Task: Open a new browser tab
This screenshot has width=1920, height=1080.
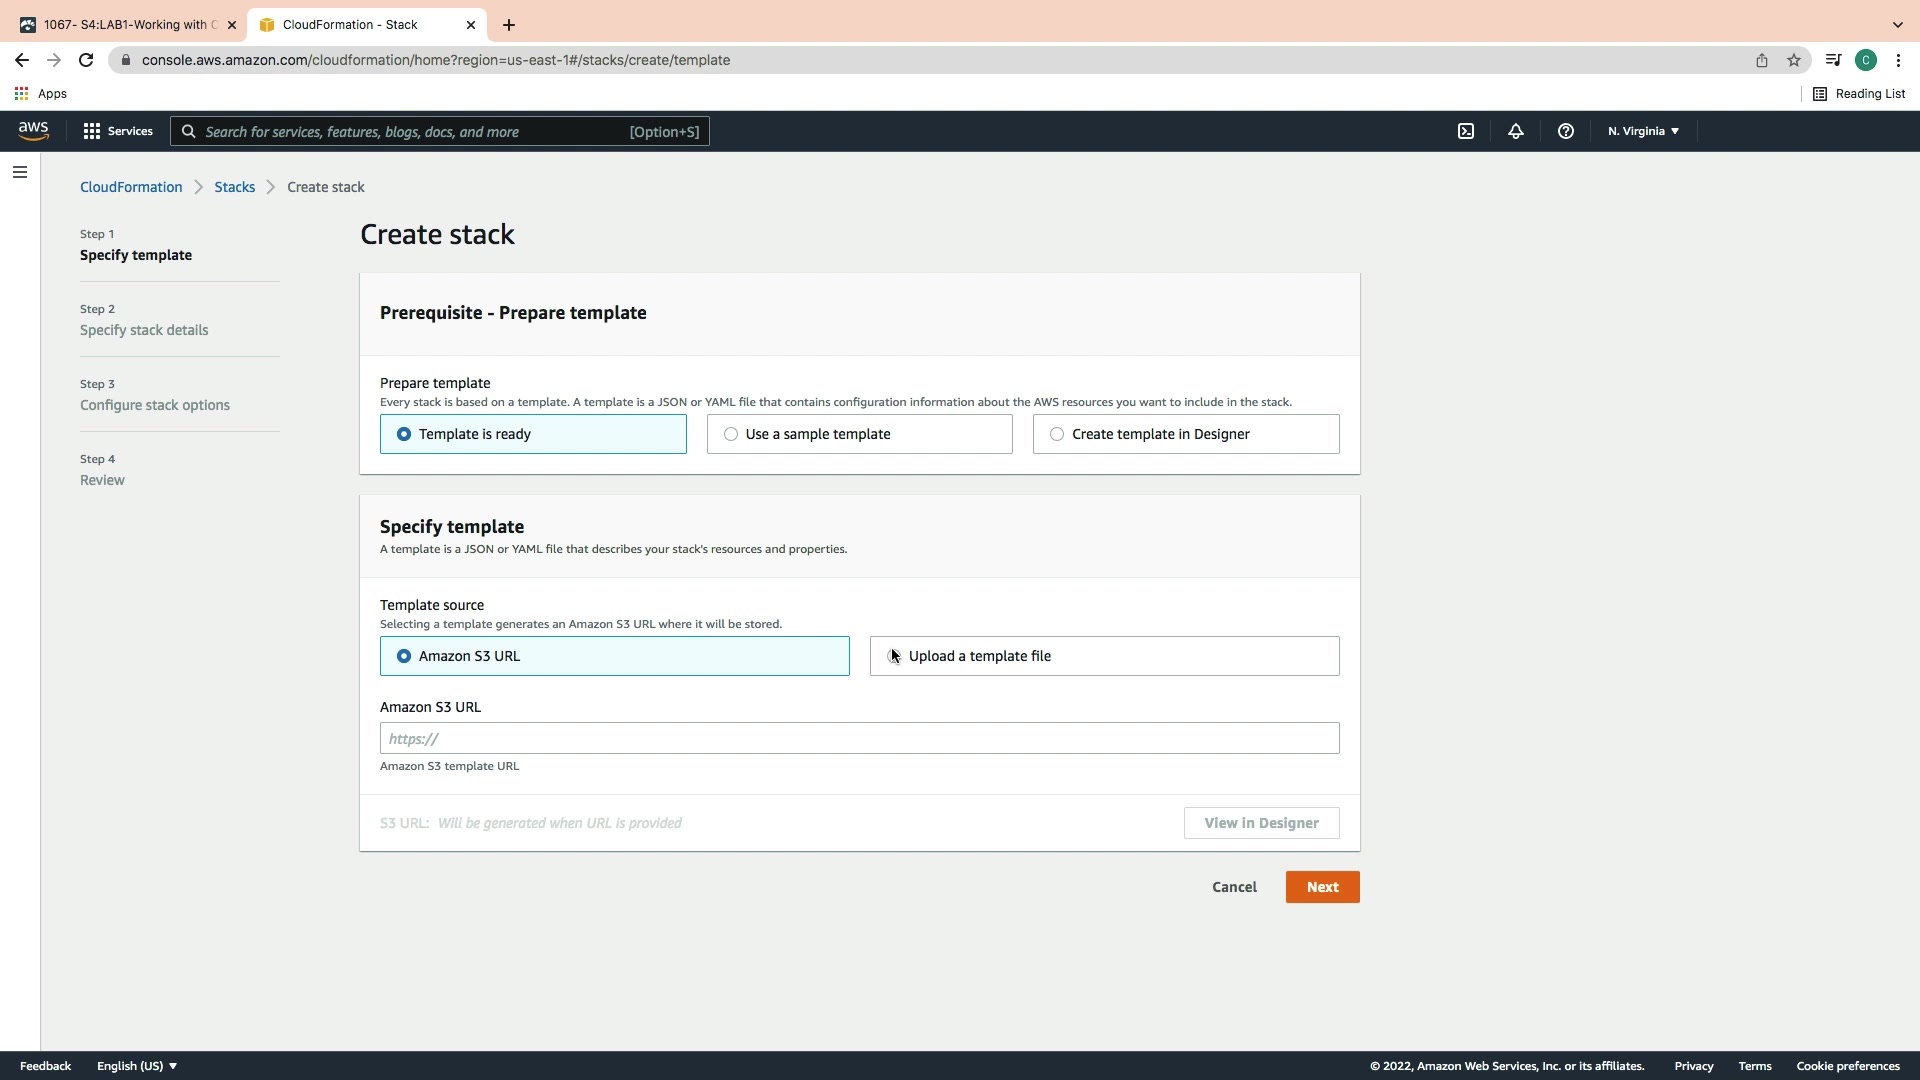Action: 509,24
